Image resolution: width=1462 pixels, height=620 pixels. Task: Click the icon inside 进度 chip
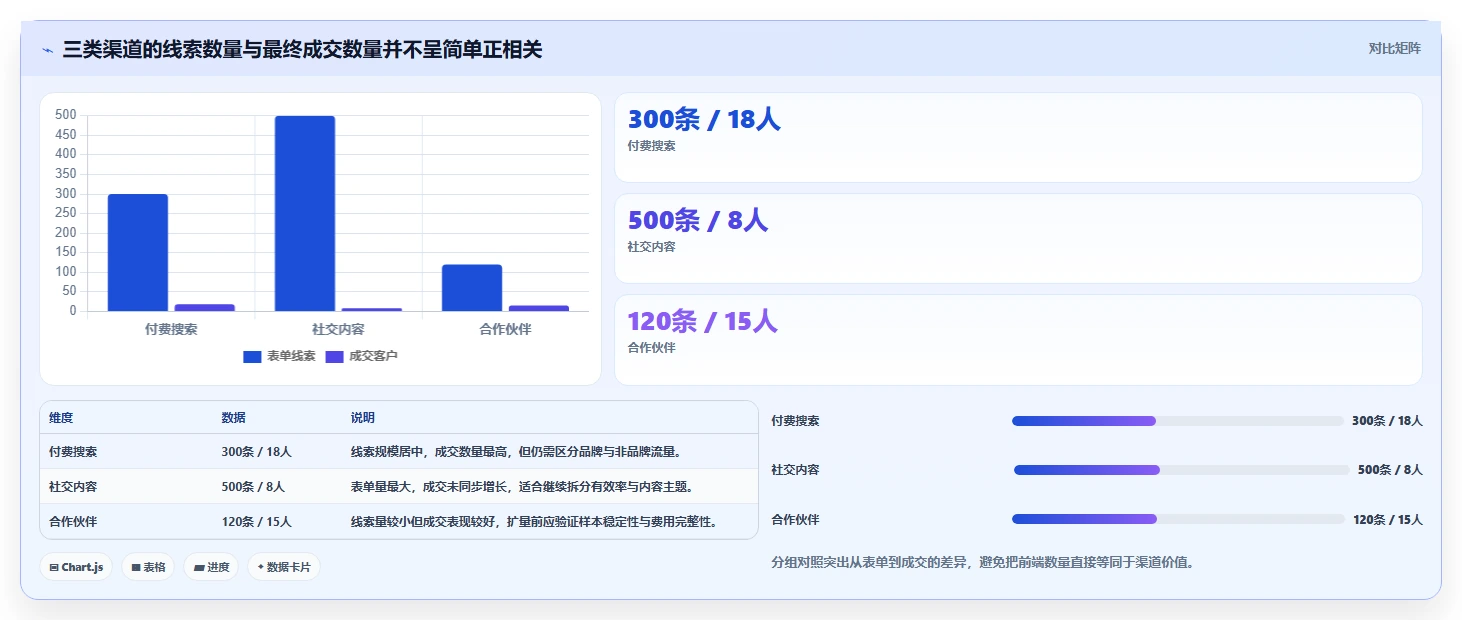(x=199, y=567)
